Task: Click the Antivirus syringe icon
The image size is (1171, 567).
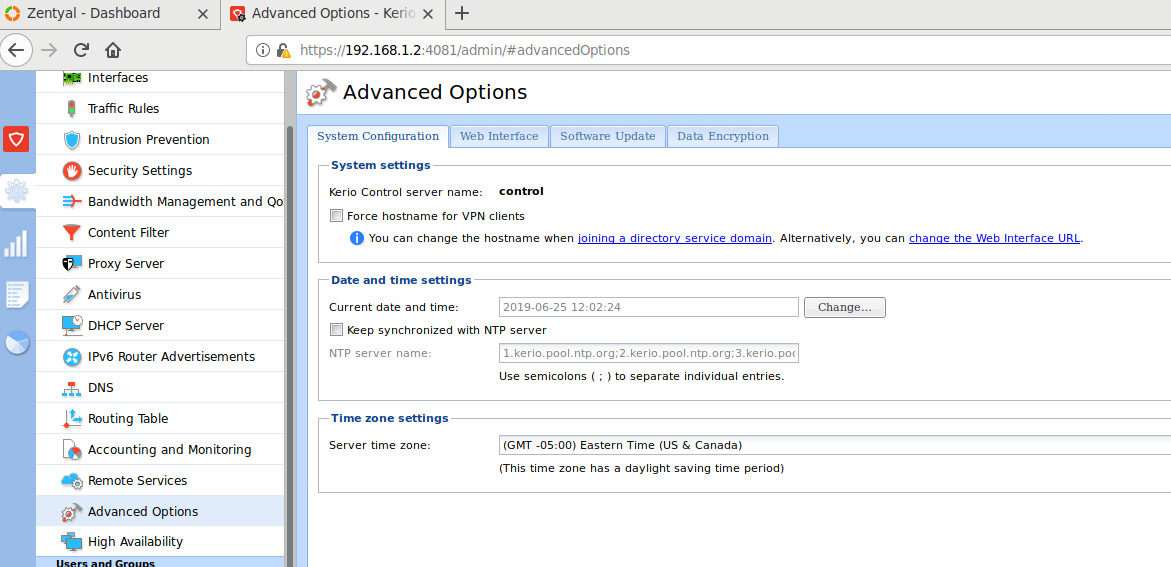Action: [x=72, y=295]
